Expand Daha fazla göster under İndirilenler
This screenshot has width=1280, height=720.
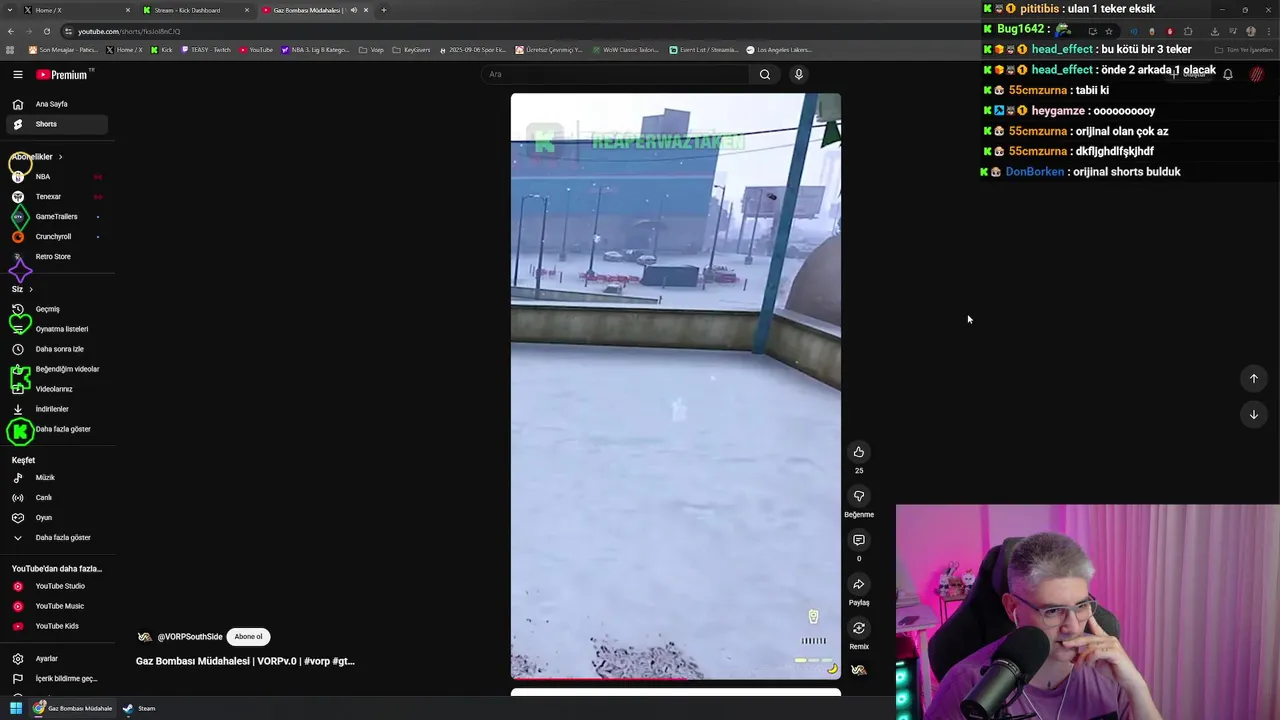(56, 429)
